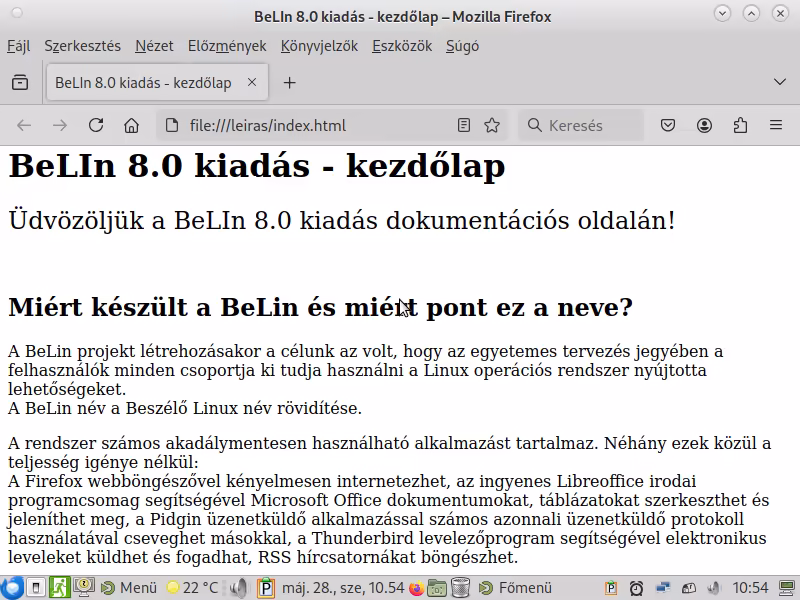Click the 22 °C weather applet
Image resolution: width=800 pixels, height=600 pixels.
coord(192,588)
